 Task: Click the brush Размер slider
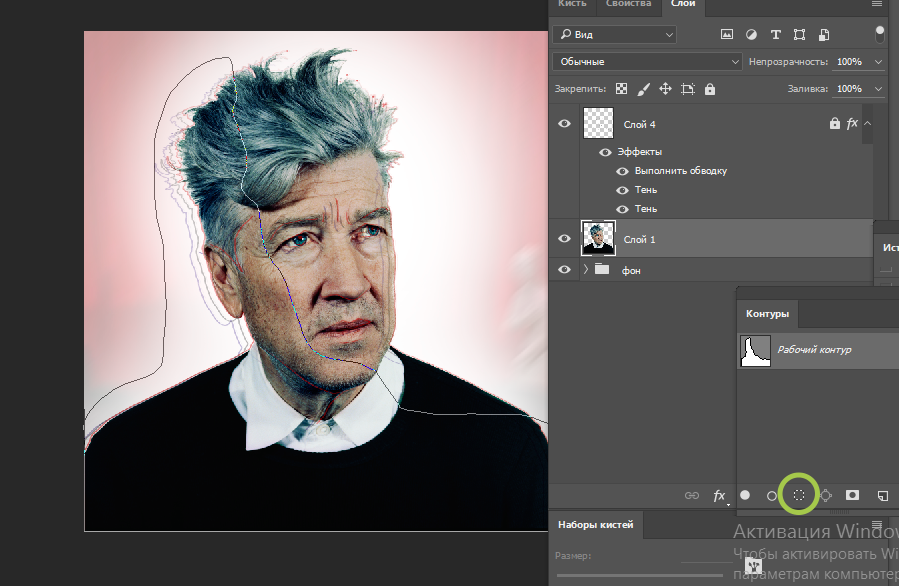click(x=640, y=575)
